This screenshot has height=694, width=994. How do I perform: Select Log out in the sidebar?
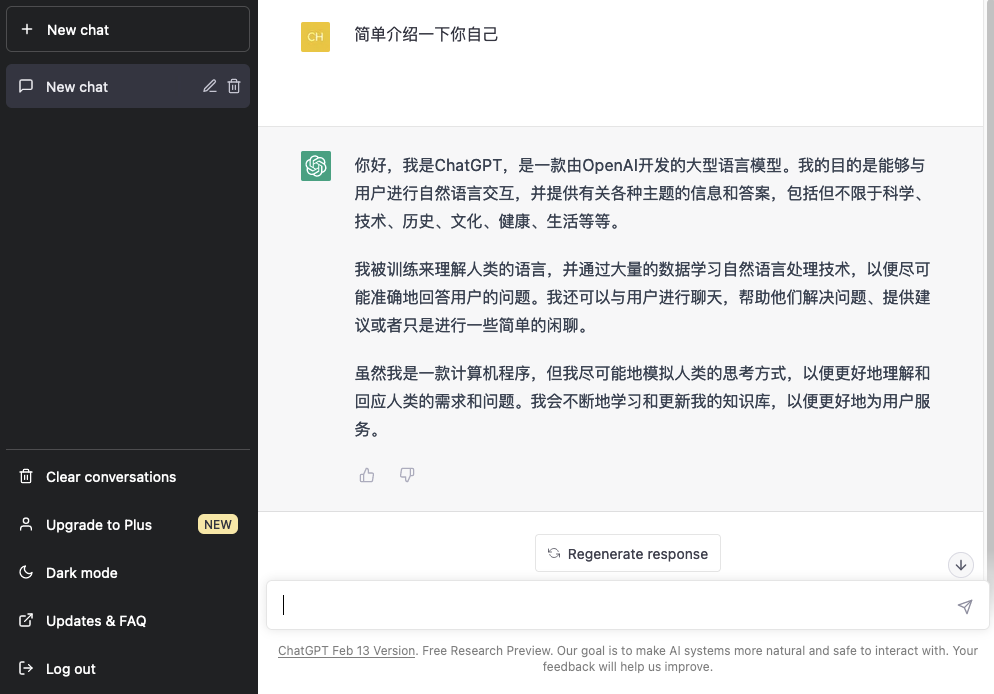(x=71, y=669)
